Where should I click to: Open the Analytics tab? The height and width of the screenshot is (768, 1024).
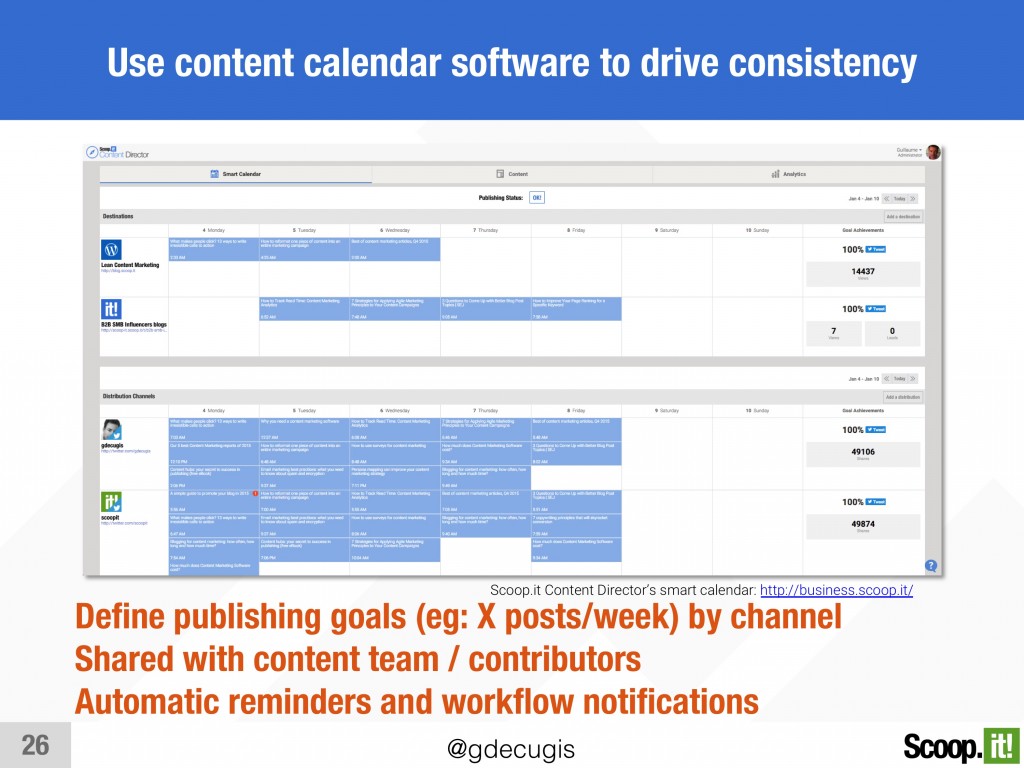click(788, 174)
